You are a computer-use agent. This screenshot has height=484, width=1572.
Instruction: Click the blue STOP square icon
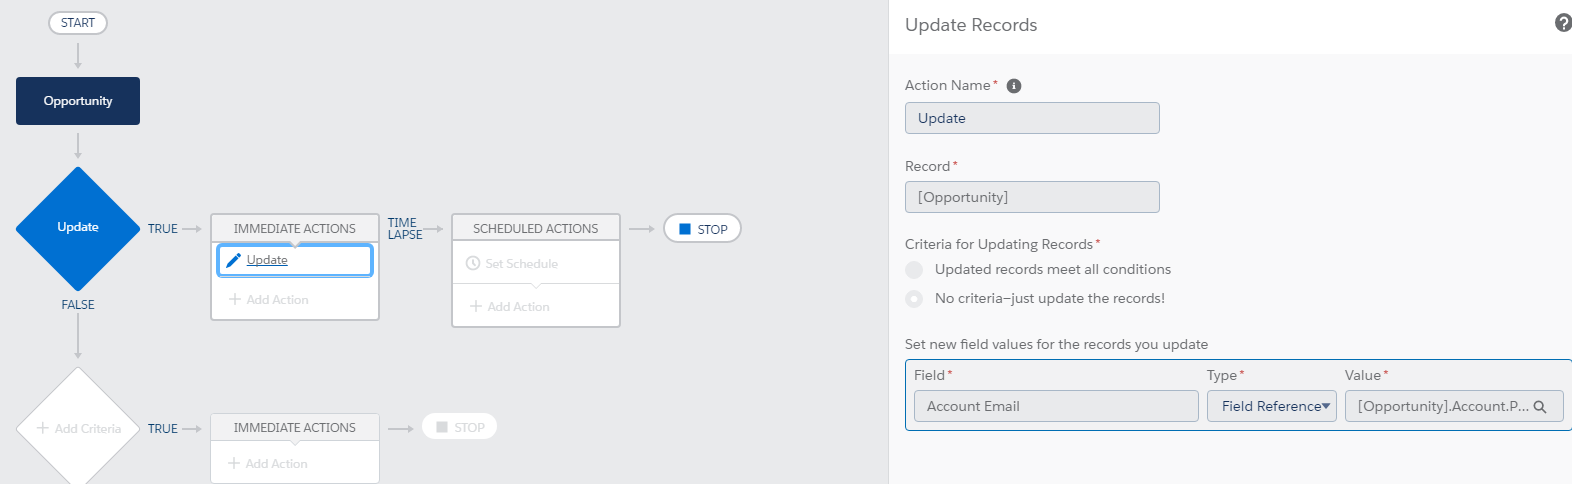685,229
